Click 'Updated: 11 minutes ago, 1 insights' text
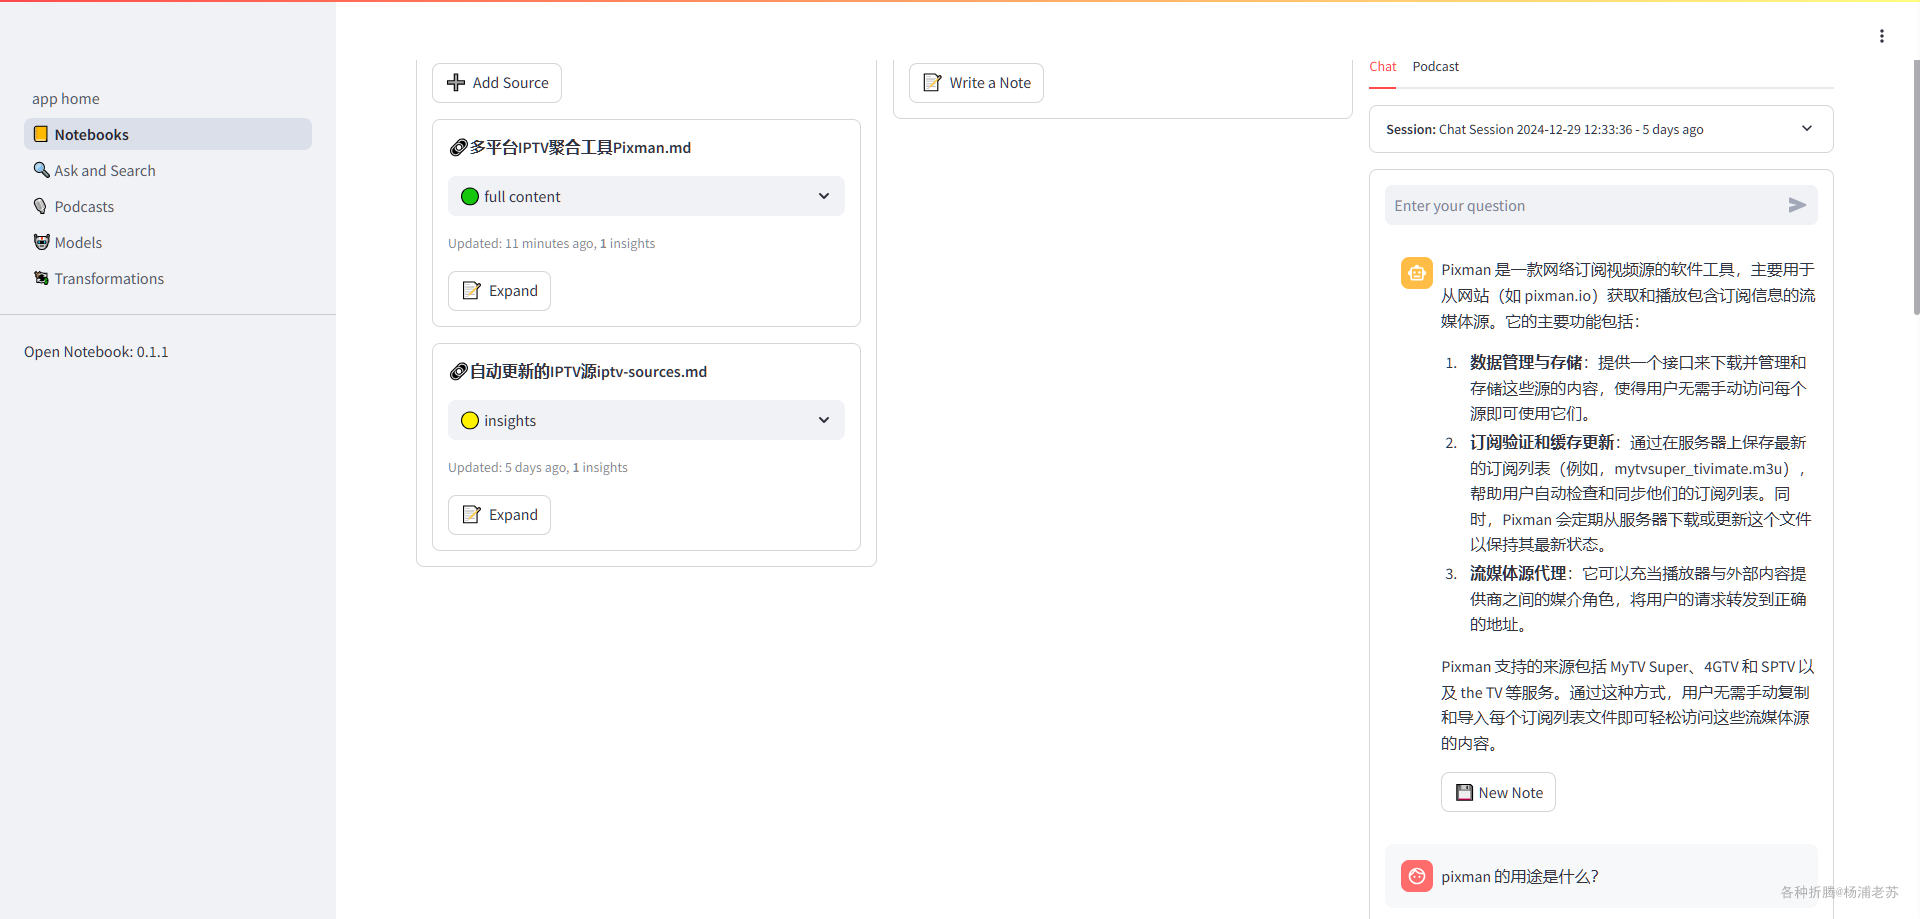 click(x=551, y=243)
